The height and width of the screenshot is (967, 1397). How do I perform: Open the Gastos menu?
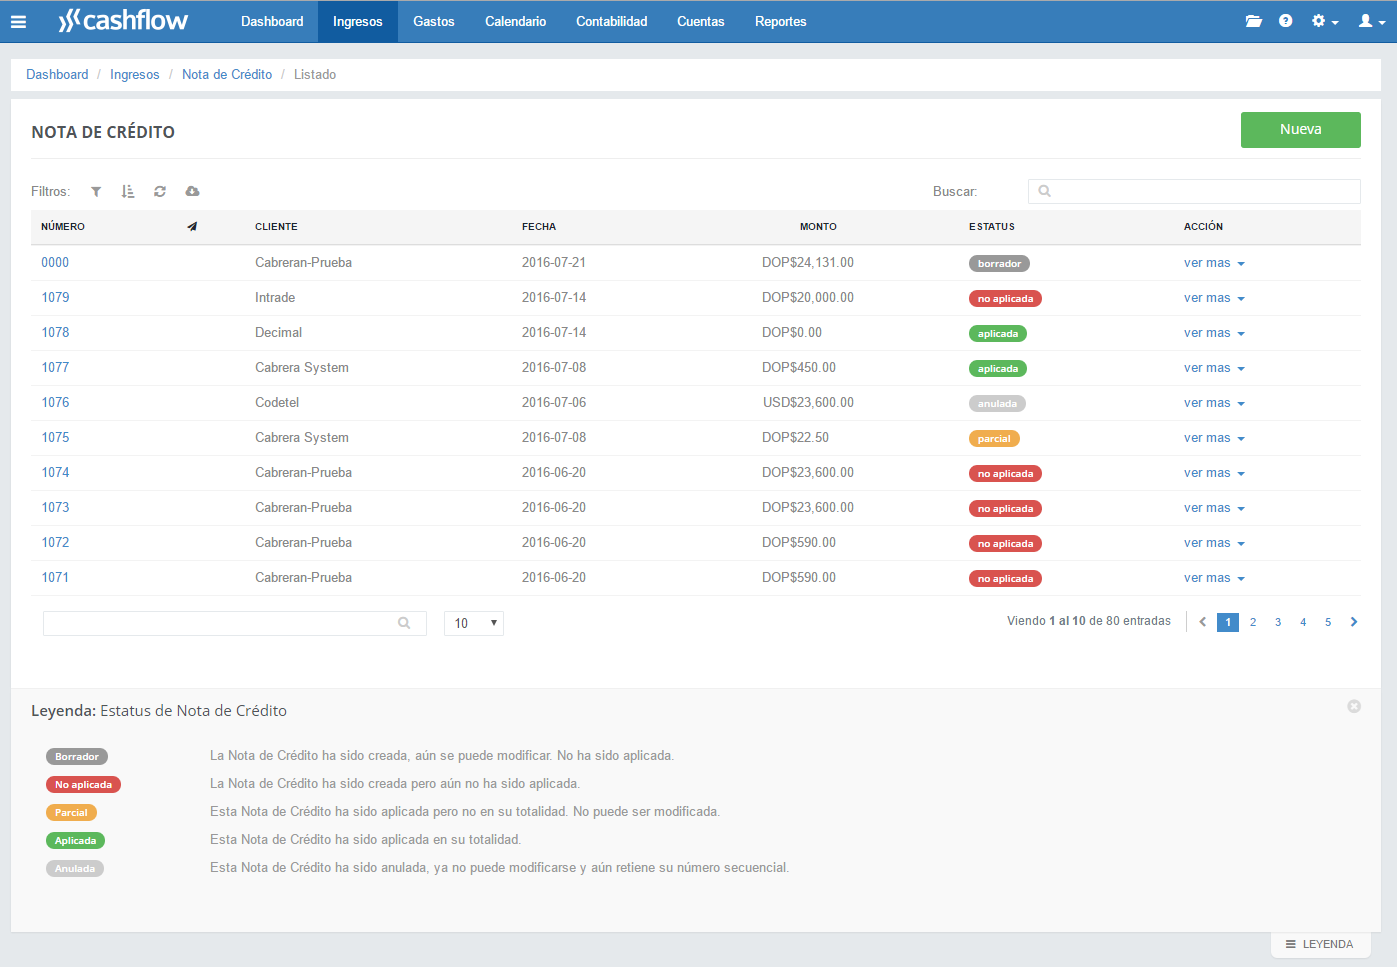pyautogui.click(x=434, y=21)
